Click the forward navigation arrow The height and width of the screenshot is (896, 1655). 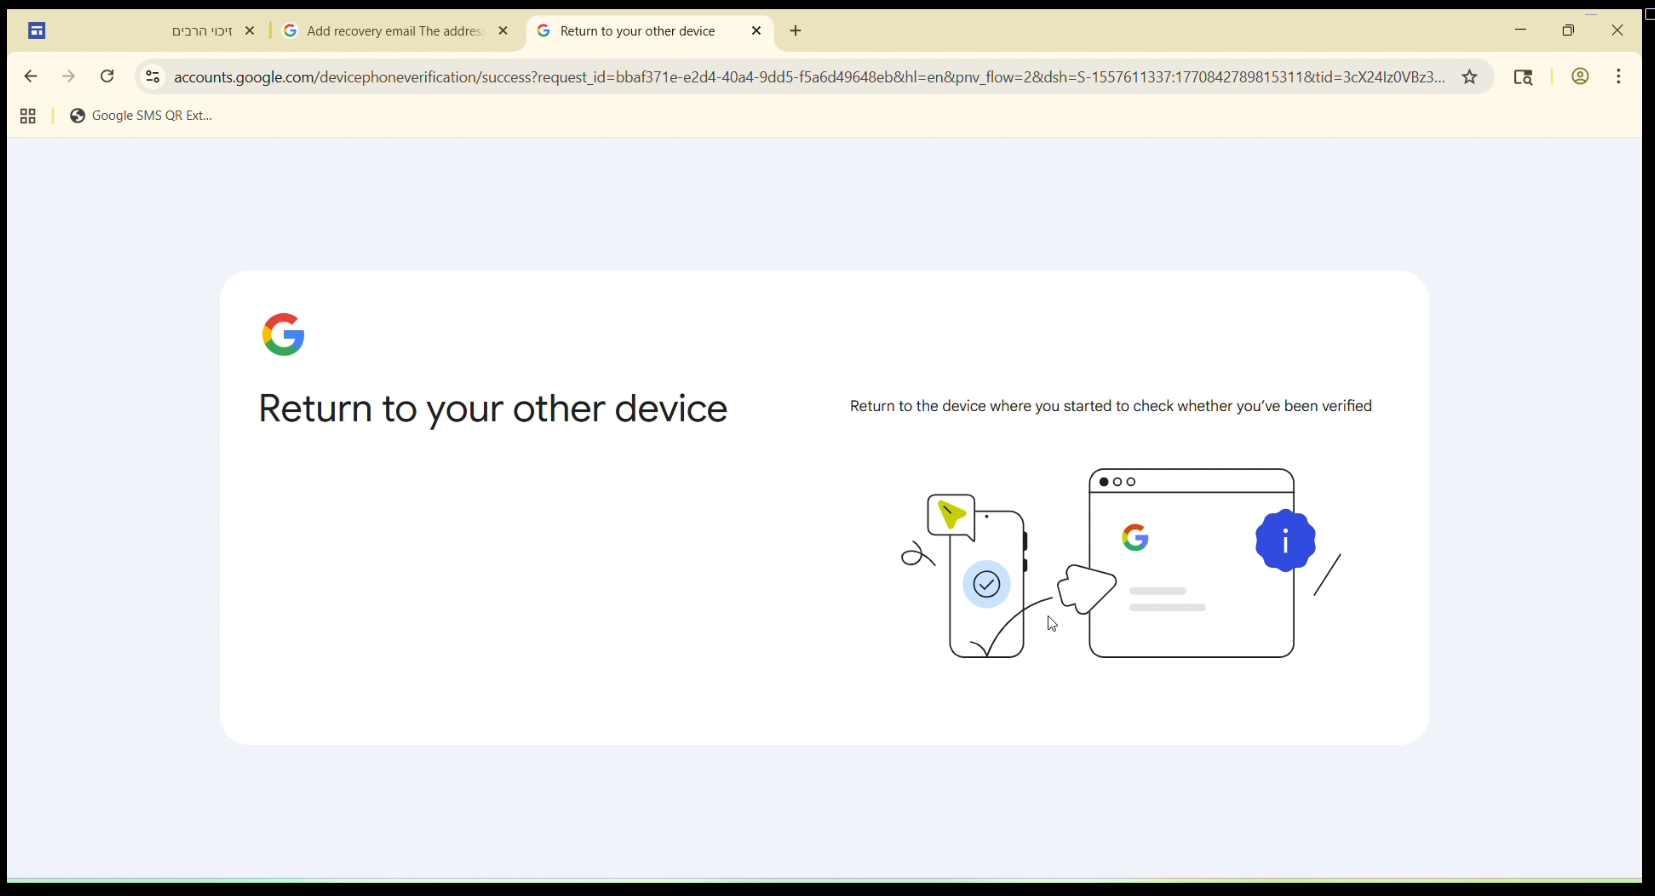69,77
